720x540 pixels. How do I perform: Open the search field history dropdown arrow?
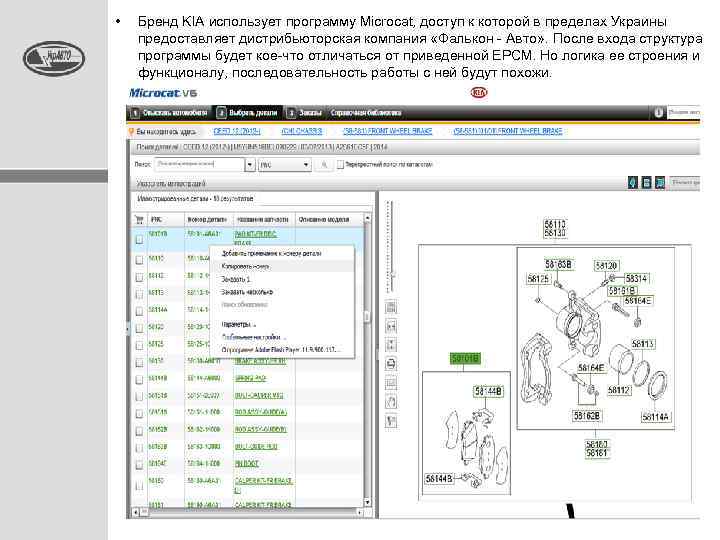click(x=250, y=164)
